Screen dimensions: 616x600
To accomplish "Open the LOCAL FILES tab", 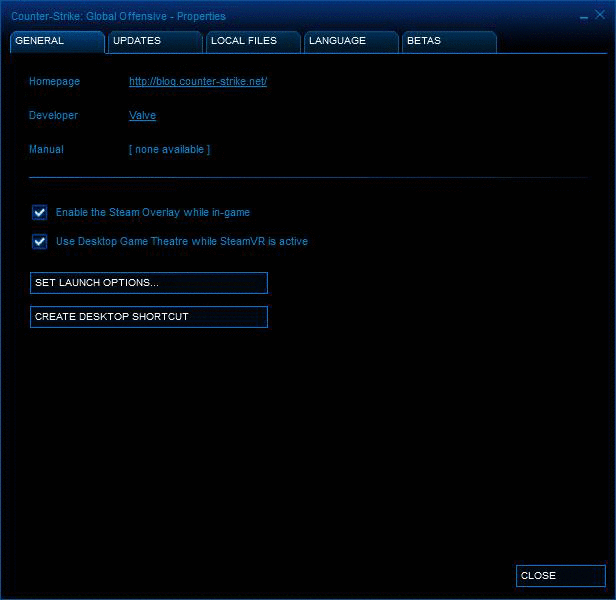I will point(253,41).
